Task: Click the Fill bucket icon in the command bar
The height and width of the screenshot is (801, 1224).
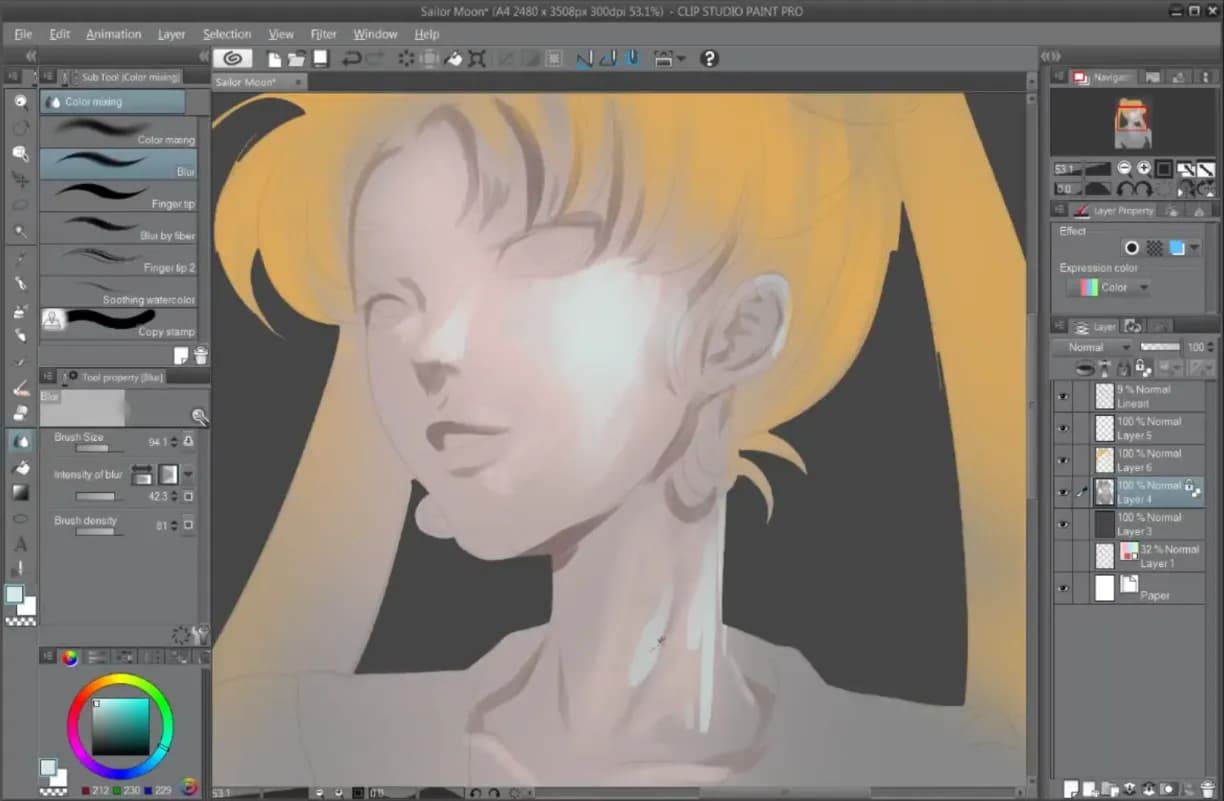Action: (453, 59)
